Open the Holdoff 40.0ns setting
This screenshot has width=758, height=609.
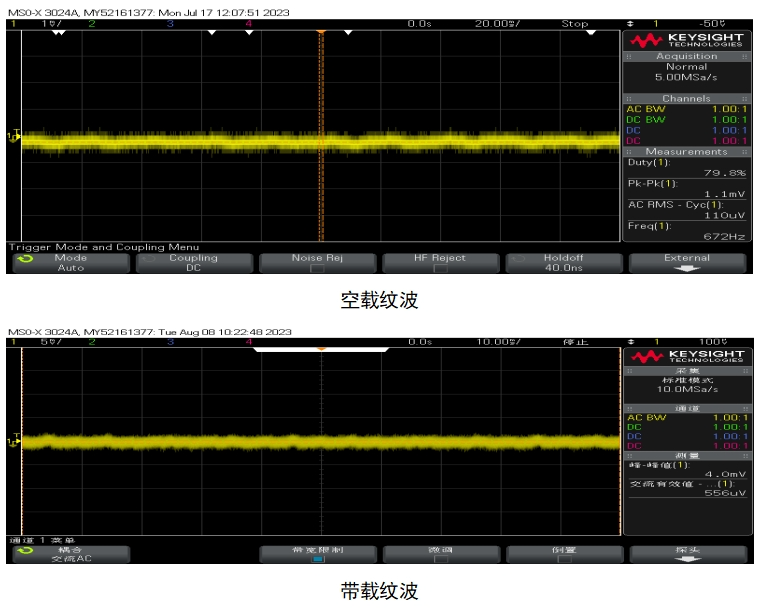click(564, 263)
